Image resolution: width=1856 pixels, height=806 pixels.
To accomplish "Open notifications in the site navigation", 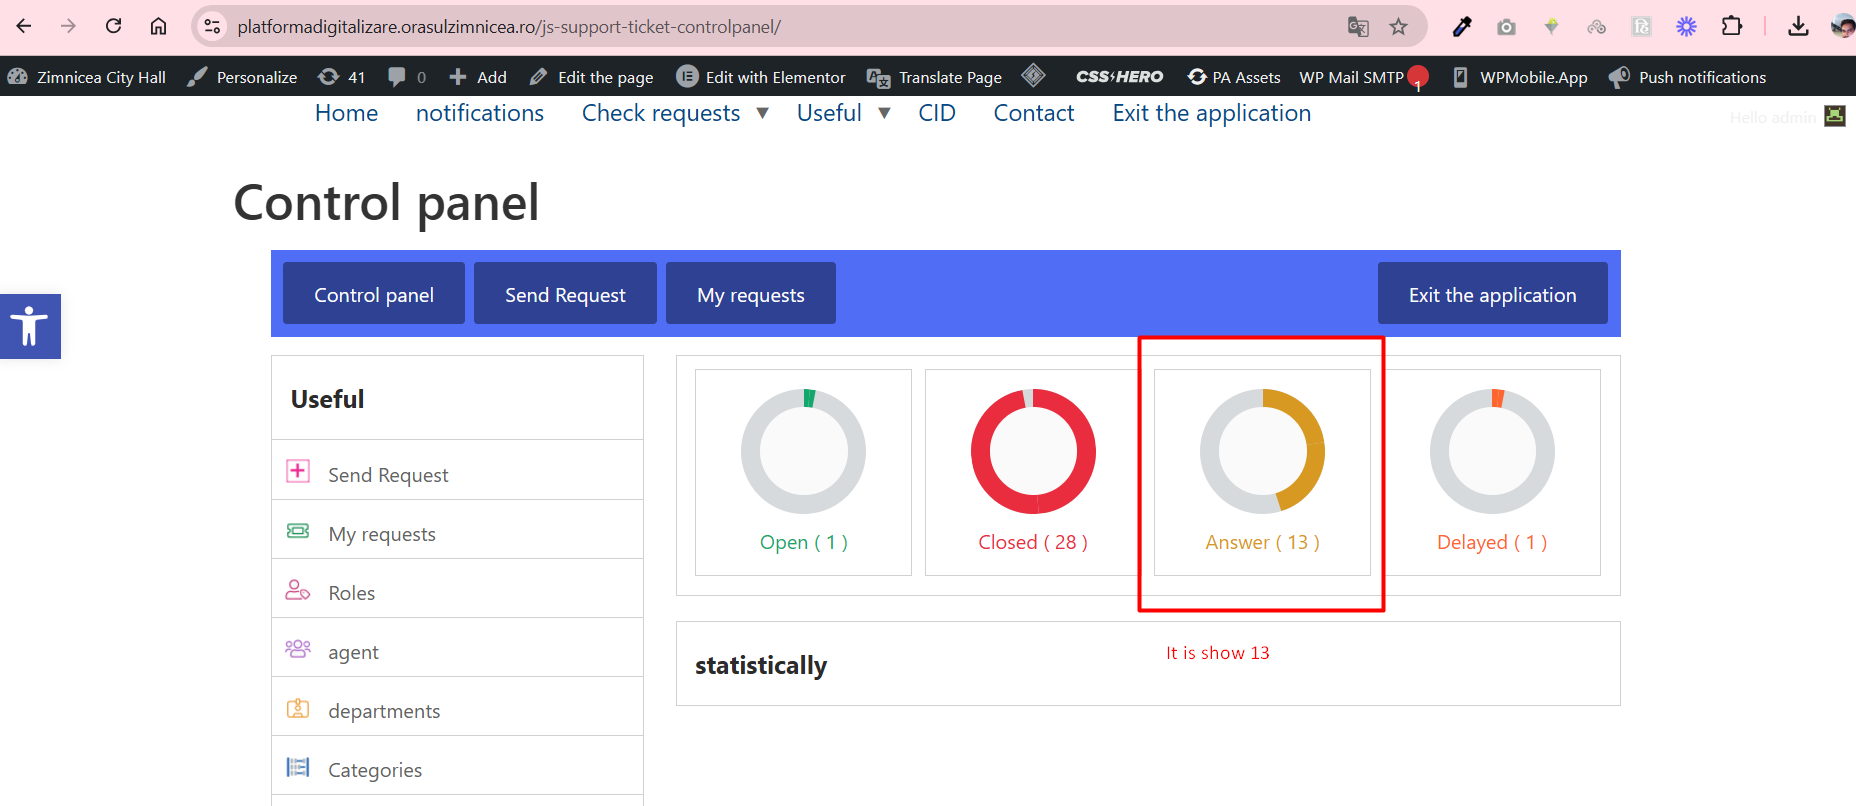I will tap(480, 113).
